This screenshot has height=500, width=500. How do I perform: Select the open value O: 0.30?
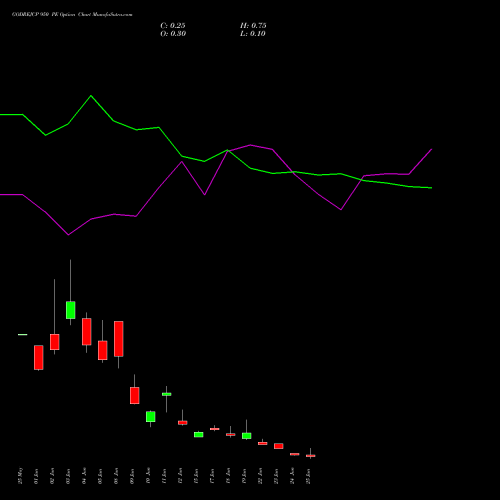point(173,34)
